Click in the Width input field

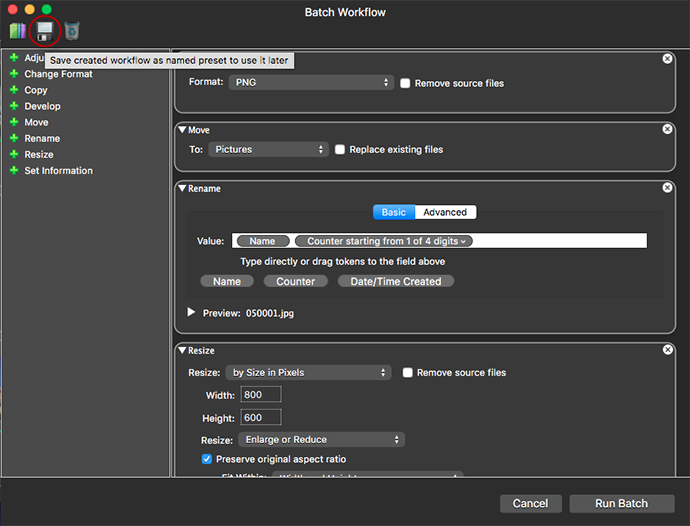point(261,394)
